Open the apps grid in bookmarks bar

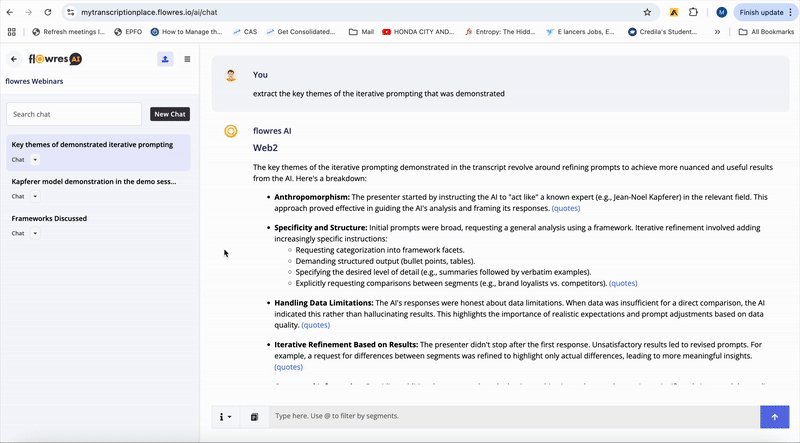[12, 32]
